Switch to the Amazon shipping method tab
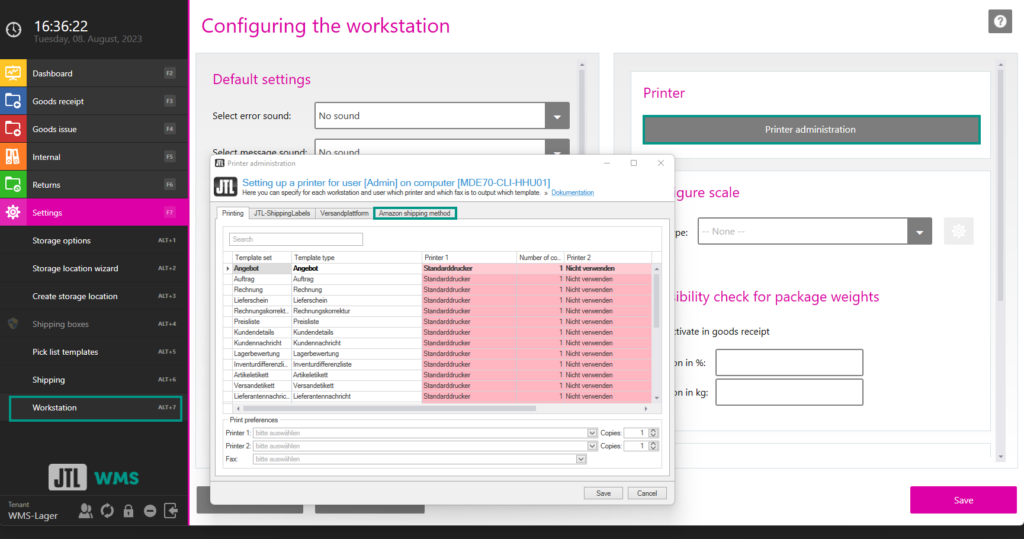Screen dimensions: 1024x539 414,213
